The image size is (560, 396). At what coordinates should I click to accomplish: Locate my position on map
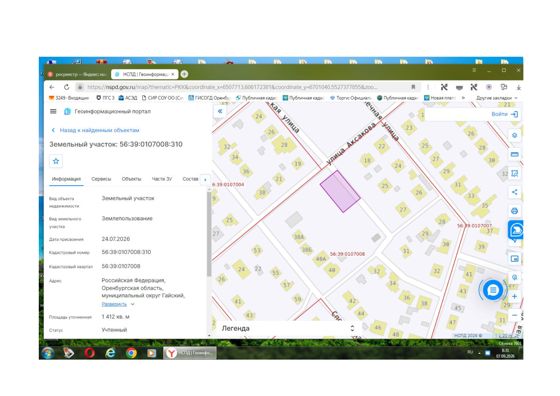tap(515, 277)
